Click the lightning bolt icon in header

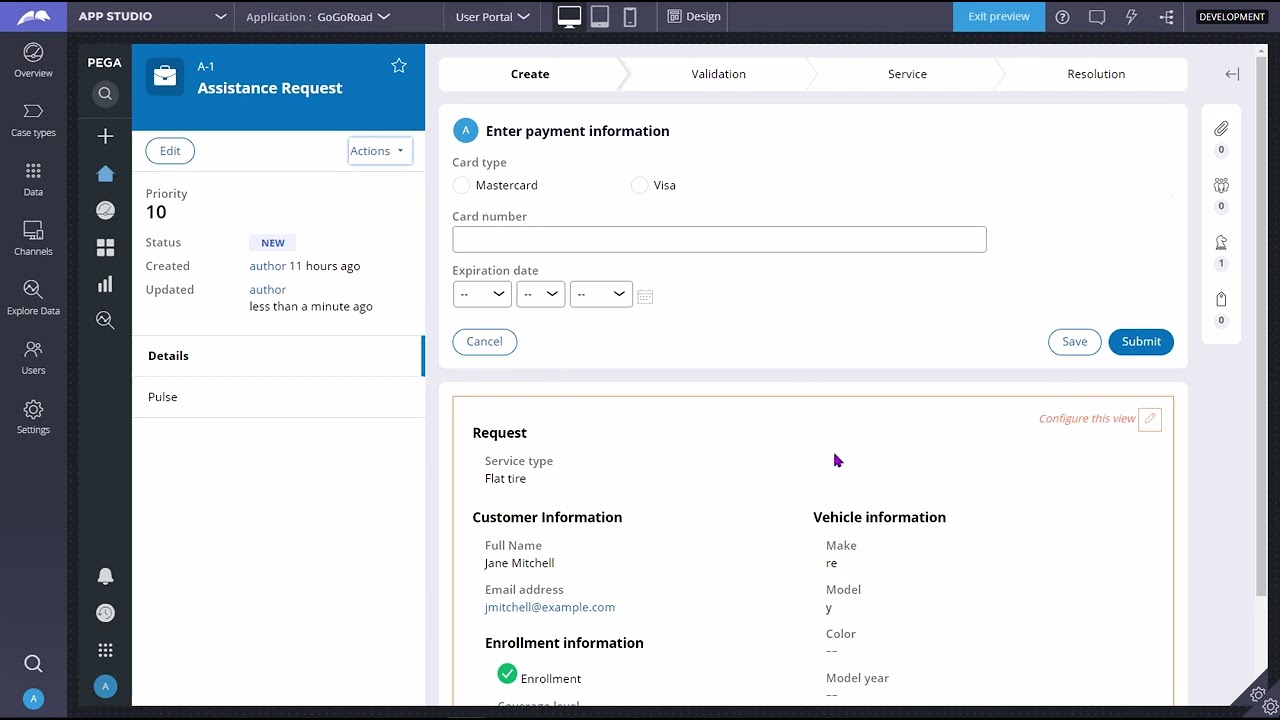[1131, 17]
